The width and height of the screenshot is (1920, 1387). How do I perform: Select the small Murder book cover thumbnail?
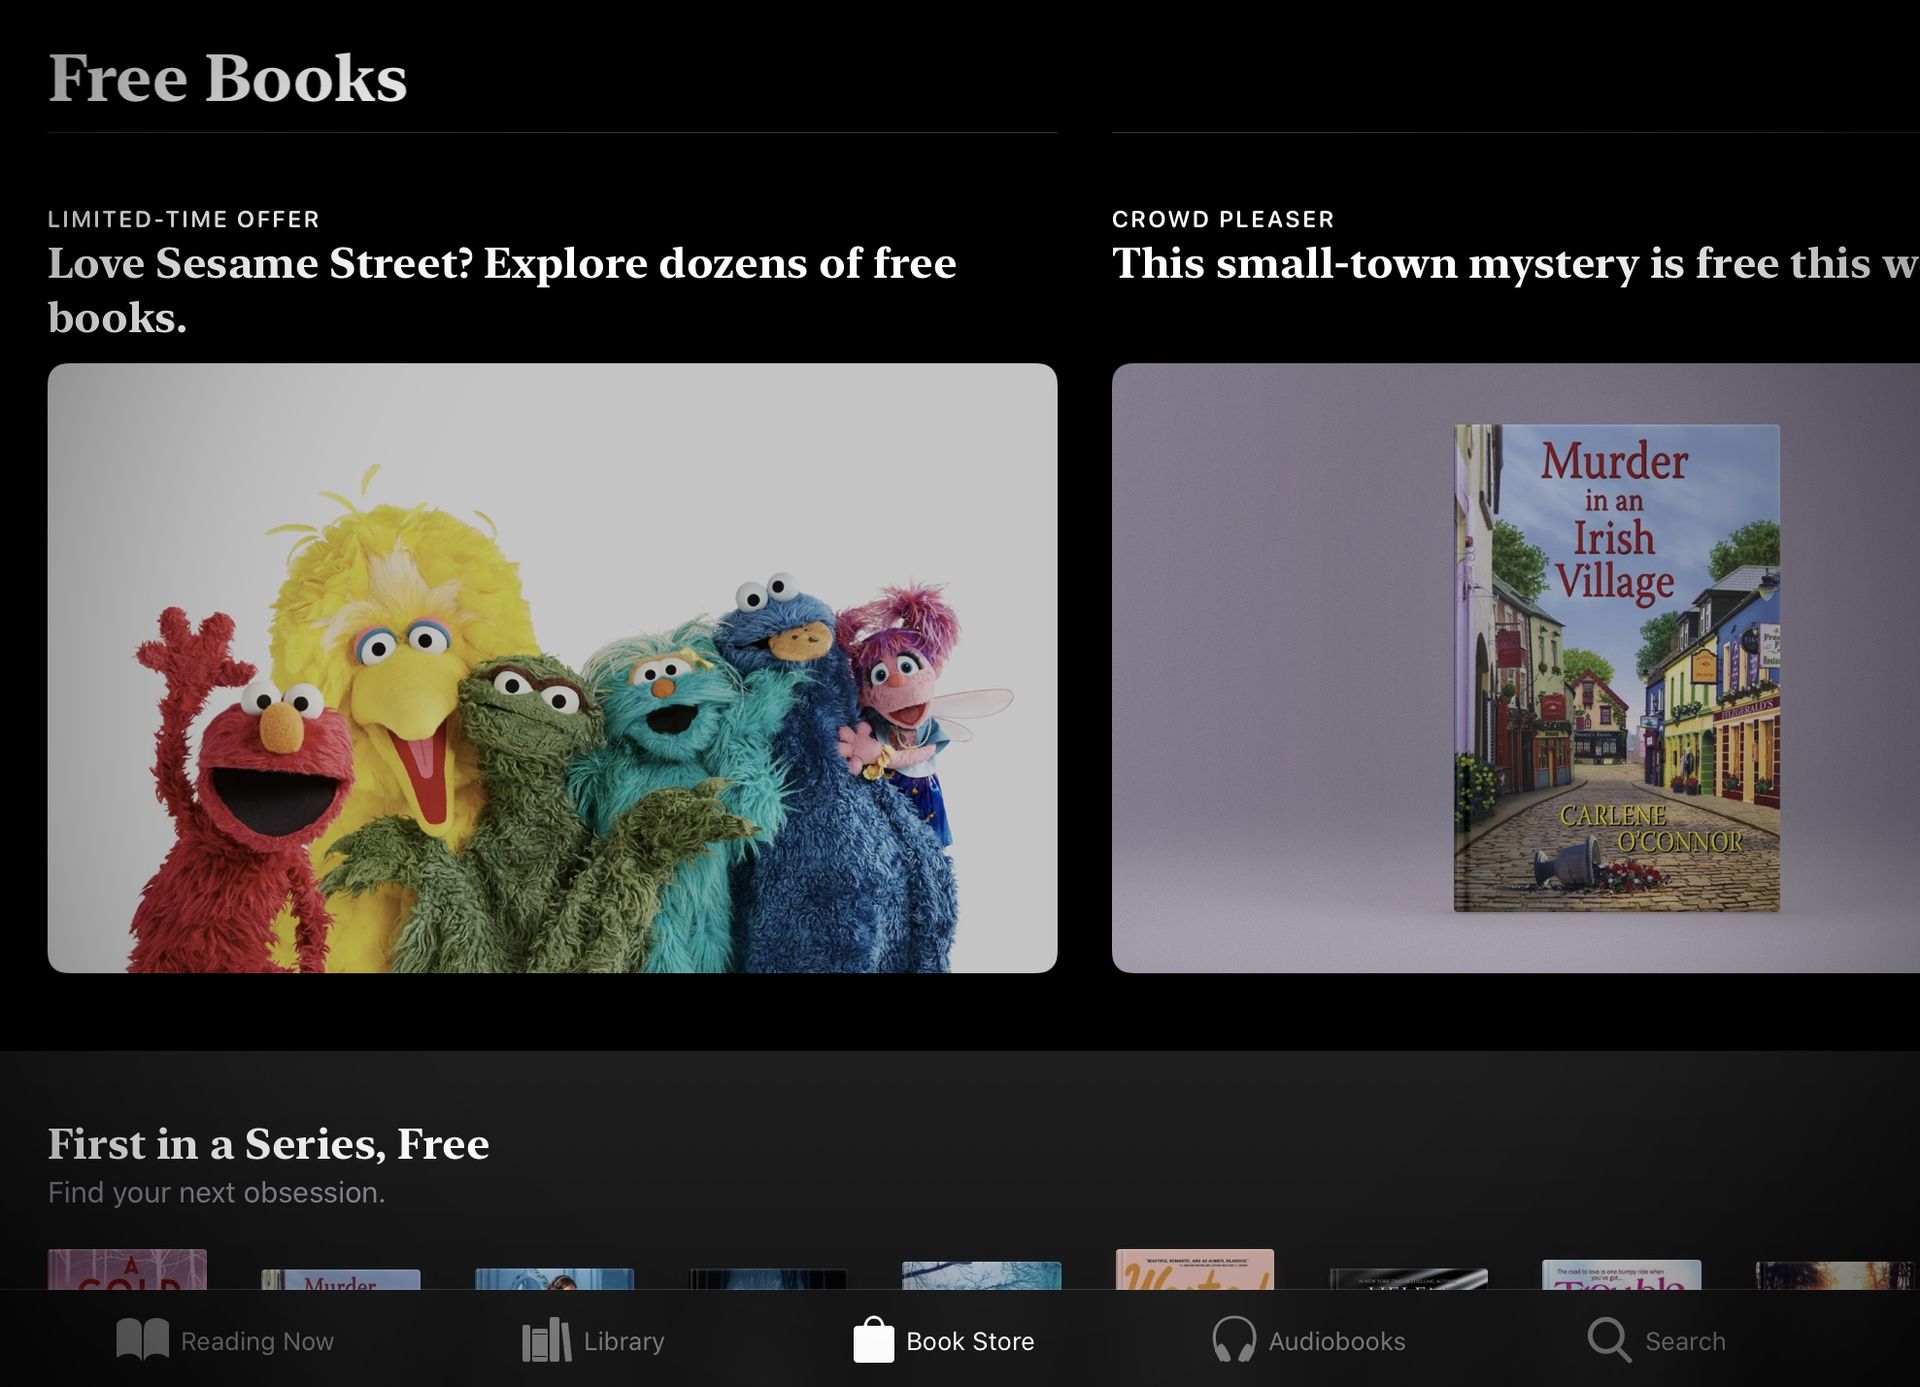click(340, 1279)
